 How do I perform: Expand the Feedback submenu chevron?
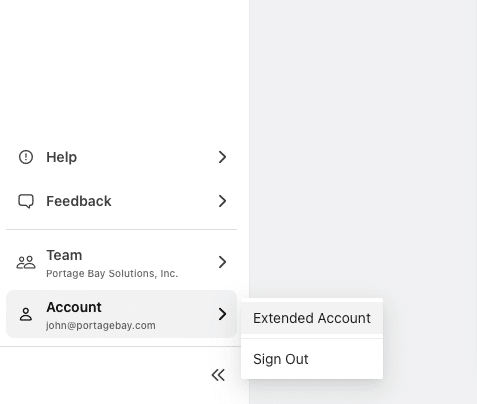tap(222, 201)
